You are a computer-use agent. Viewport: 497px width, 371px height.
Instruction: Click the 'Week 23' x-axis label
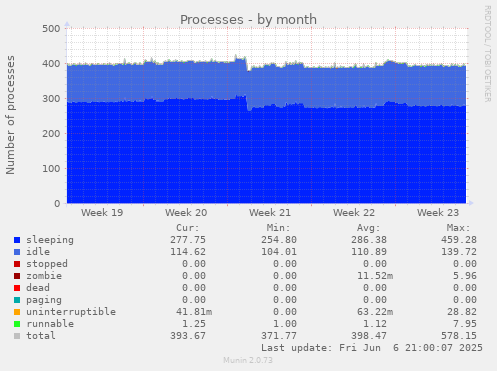point(438,213)
